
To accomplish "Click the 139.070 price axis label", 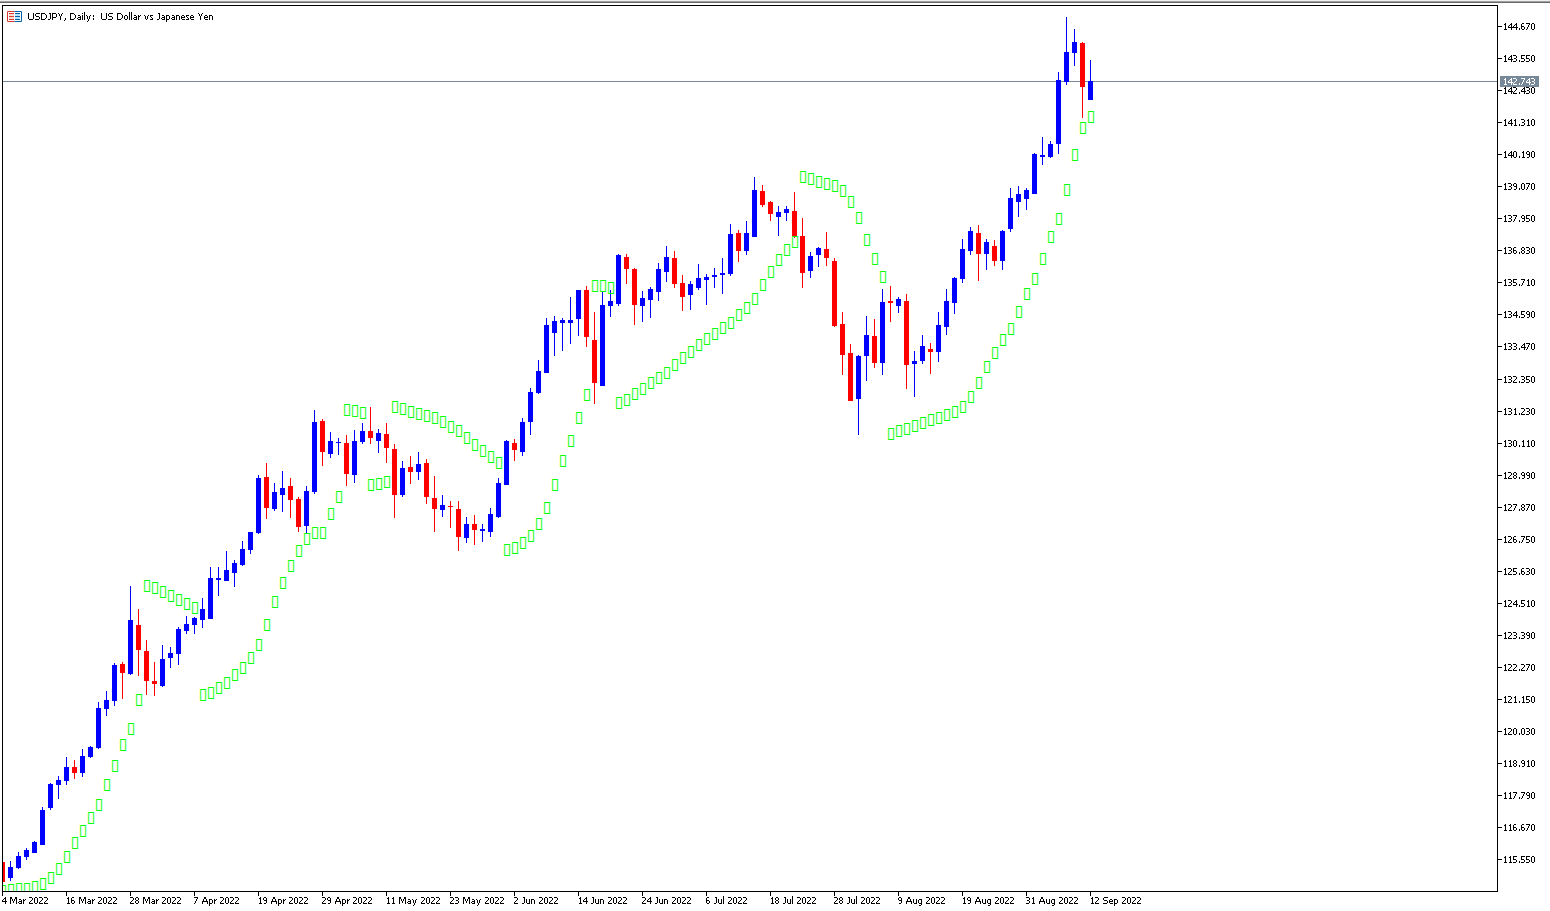I will point(1519,186).
